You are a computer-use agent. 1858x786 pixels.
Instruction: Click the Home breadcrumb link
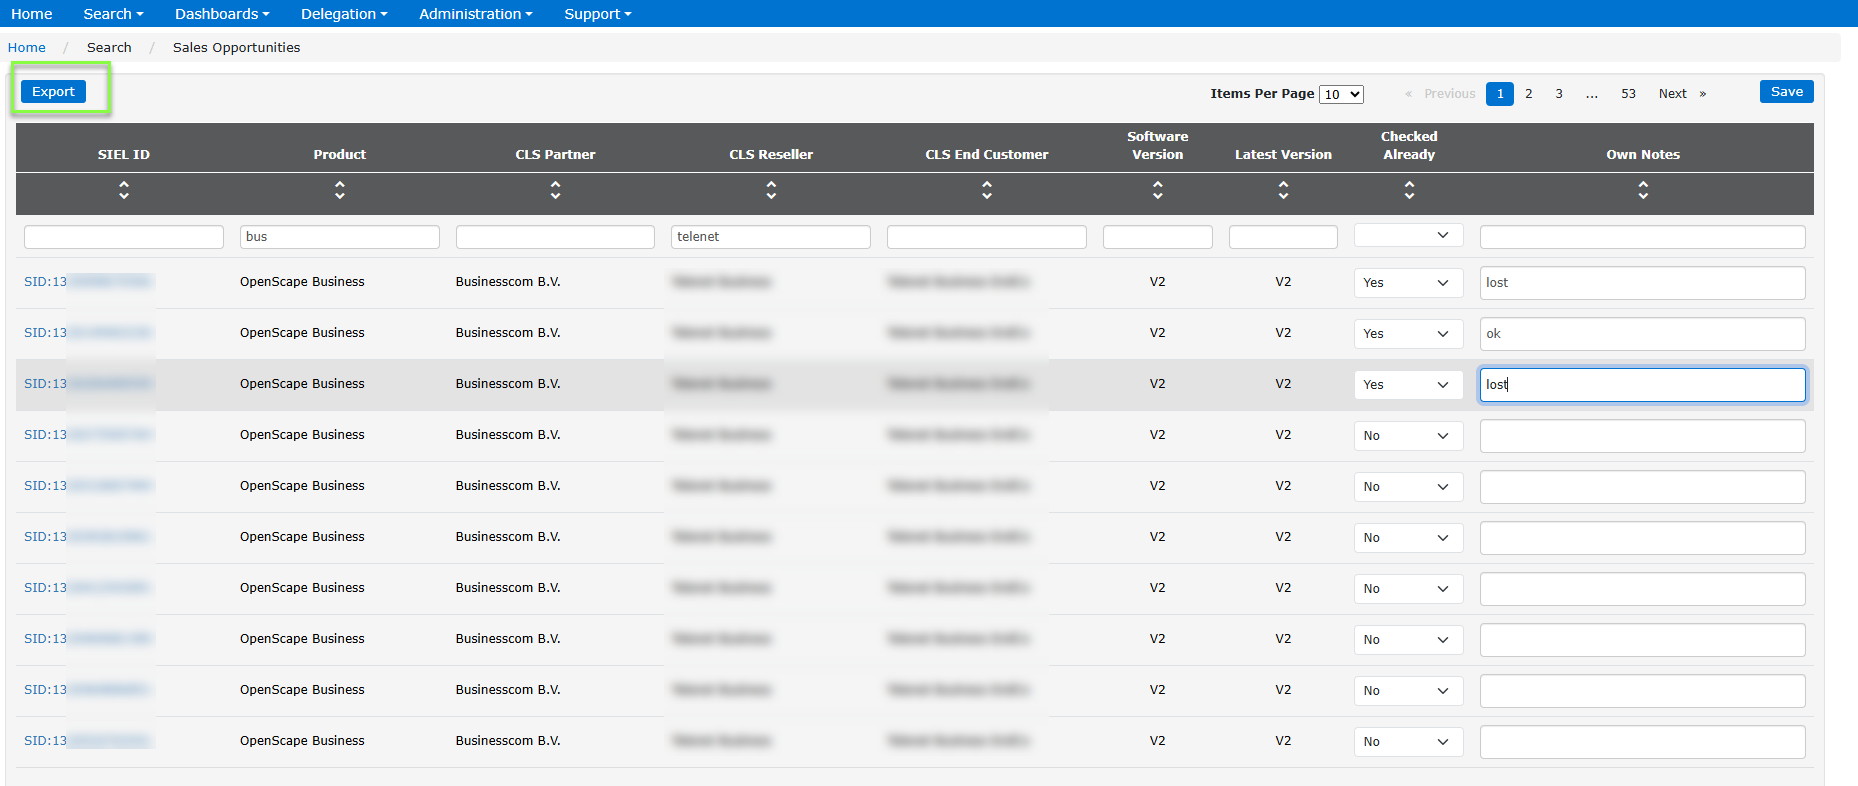pos(27,47)
